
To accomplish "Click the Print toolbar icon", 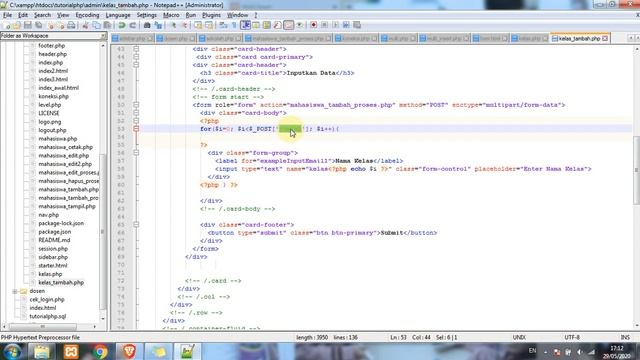I will click(71, 25).
